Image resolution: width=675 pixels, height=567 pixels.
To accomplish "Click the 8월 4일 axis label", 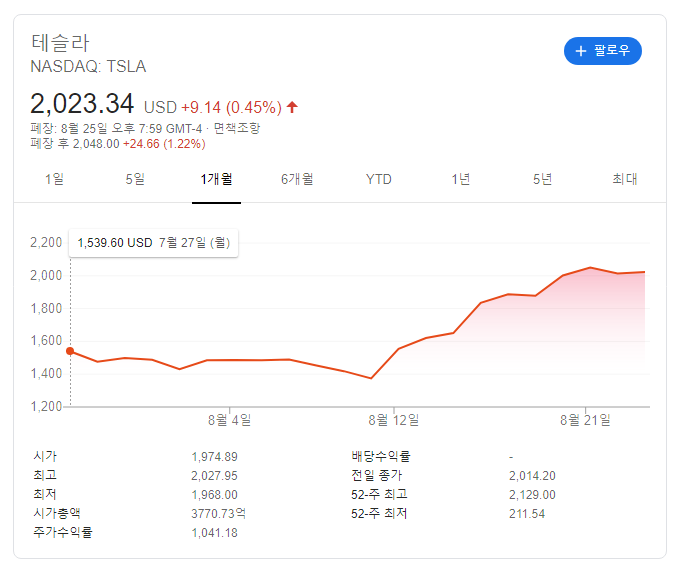I will 229,420.
